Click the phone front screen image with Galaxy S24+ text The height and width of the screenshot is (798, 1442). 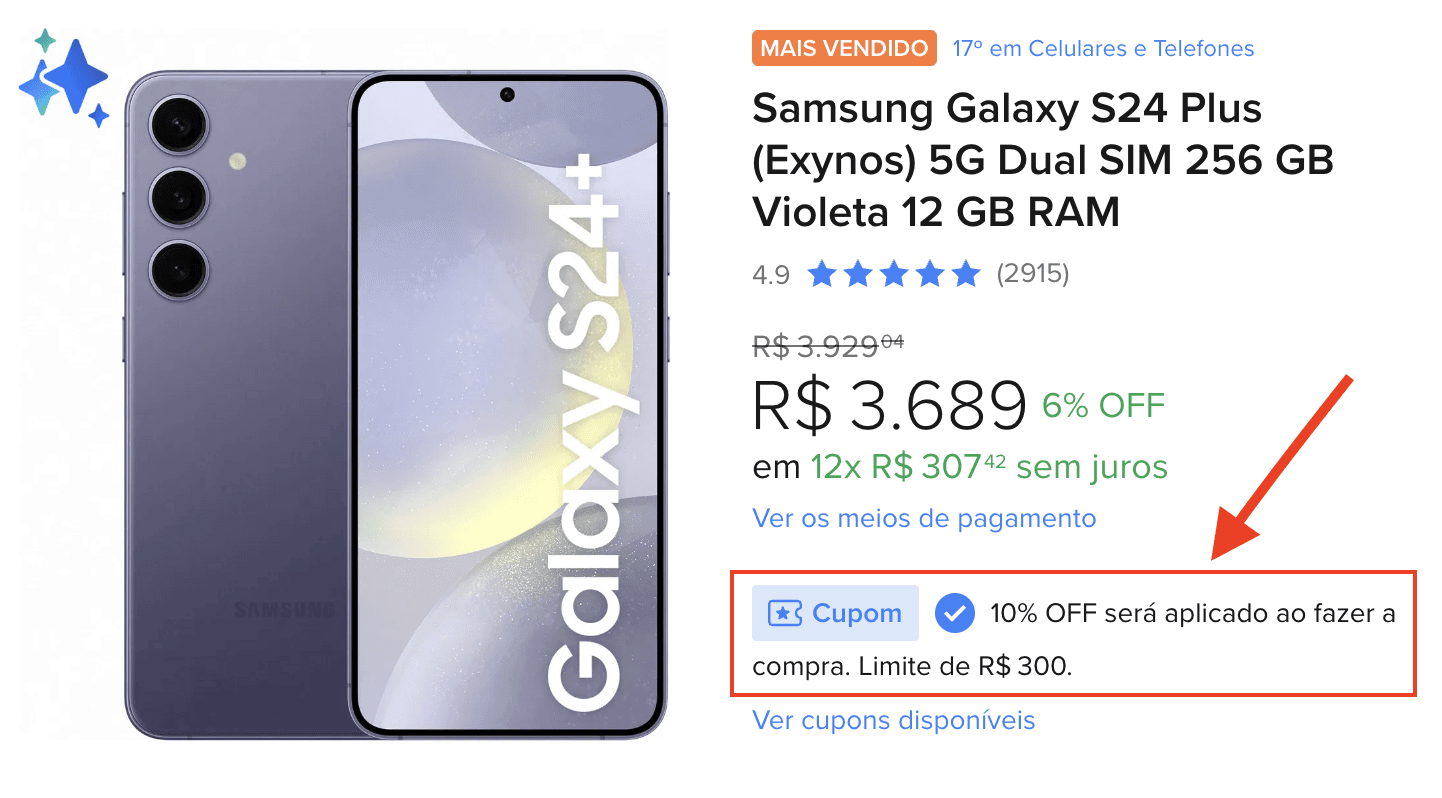point(507,405)
